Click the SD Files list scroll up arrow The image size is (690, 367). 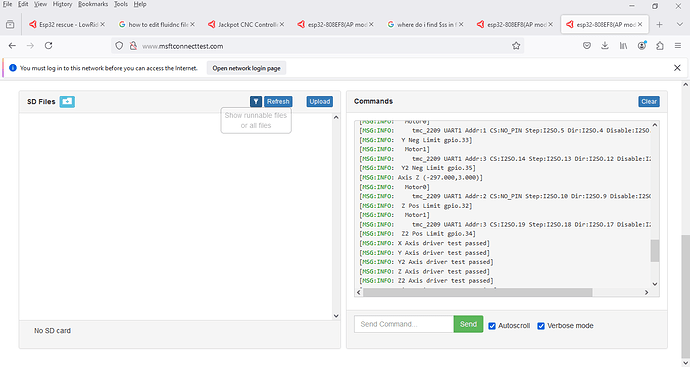click(336, 117)
